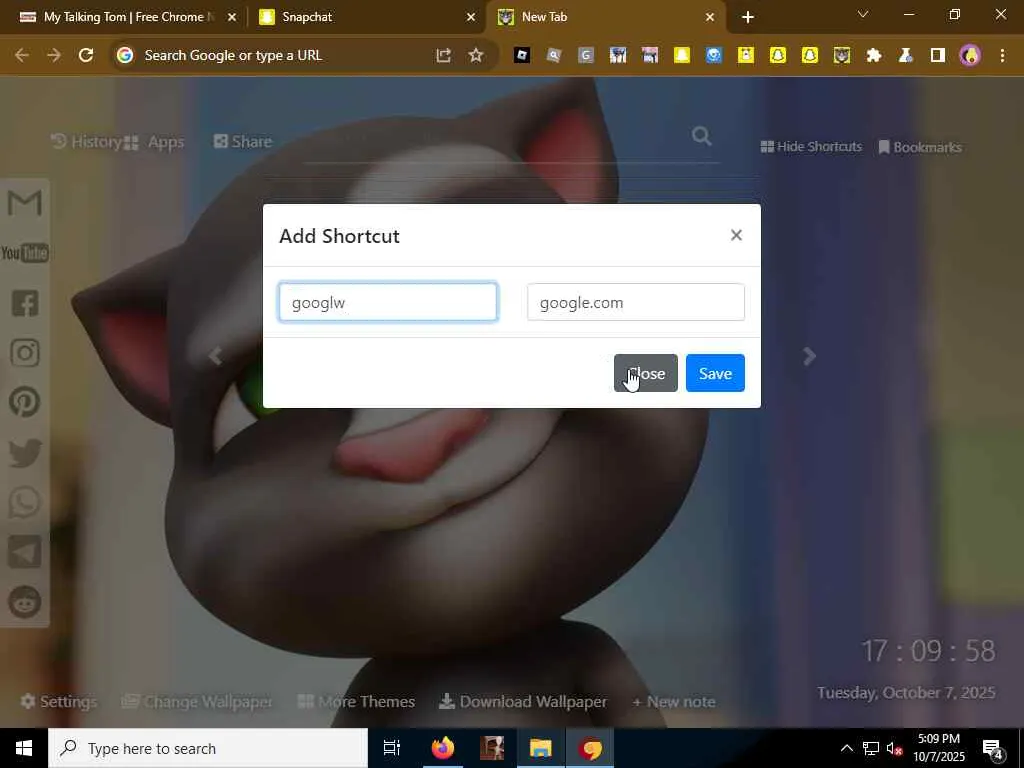Open the Roblox extension icon
Viewport: 1024px width, 768px height.
(521, 56)
